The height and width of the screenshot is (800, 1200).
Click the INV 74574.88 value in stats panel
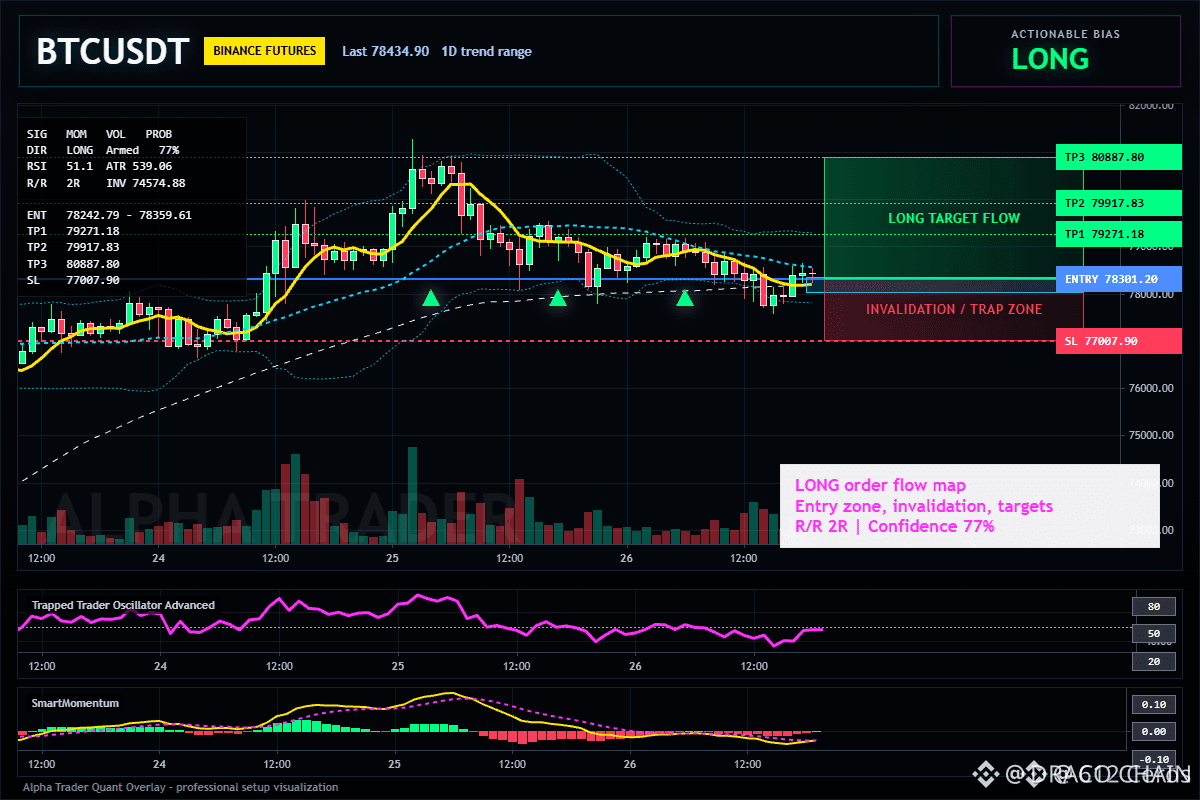tap(145, 183)
